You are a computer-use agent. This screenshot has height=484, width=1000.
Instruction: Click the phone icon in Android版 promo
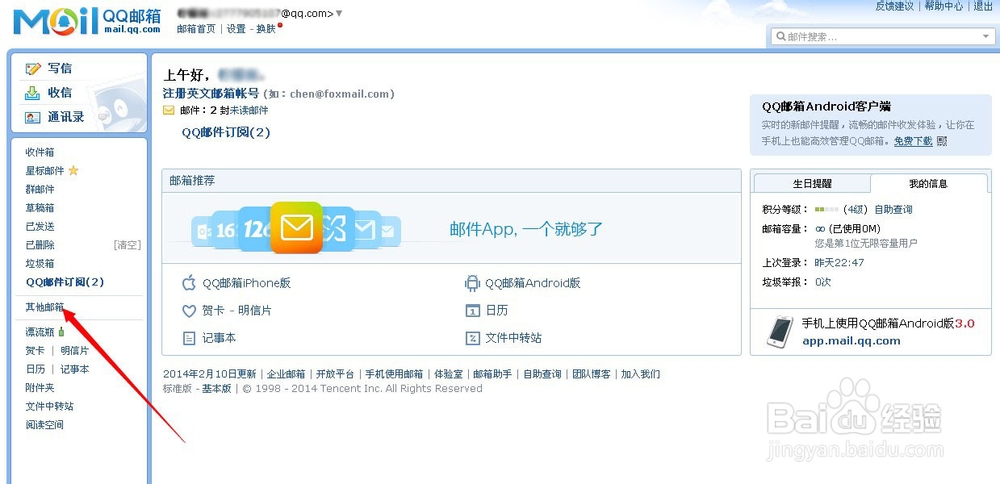(x=779, y=332)
